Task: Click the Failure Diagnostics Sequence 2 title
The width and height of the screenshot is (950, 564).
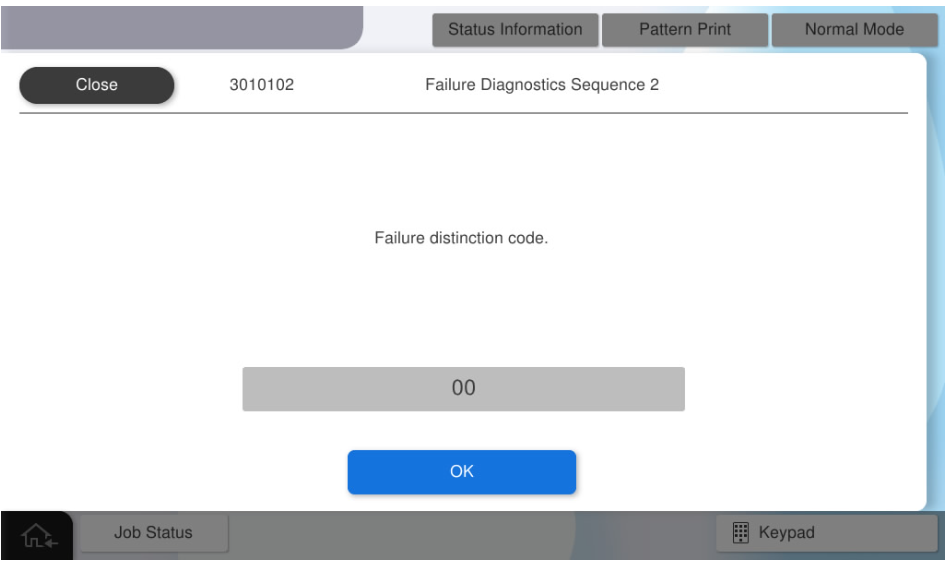Action: (542, 85)
